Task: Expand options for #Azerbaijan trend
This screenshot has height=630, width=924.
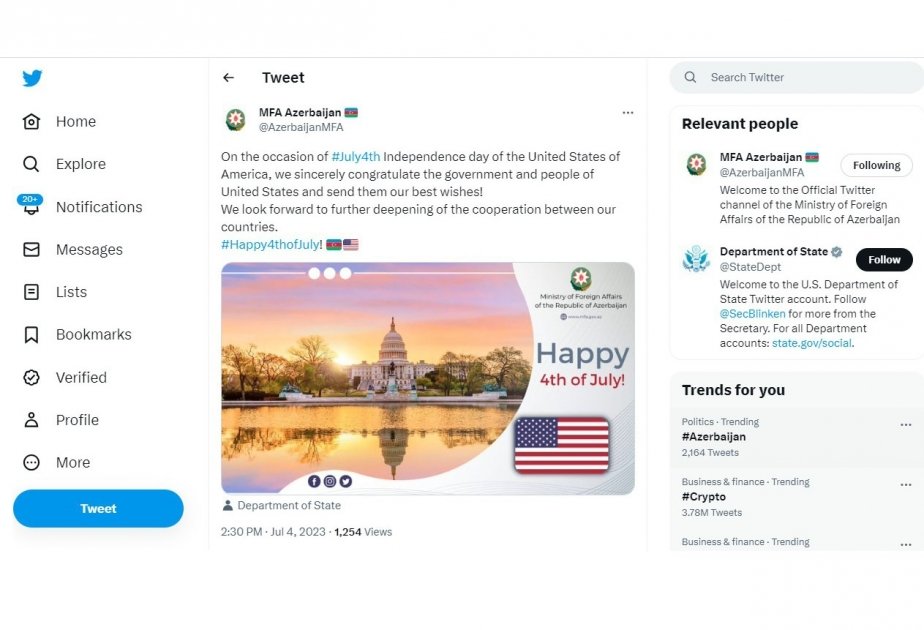Action: click(x=905, y=425)
